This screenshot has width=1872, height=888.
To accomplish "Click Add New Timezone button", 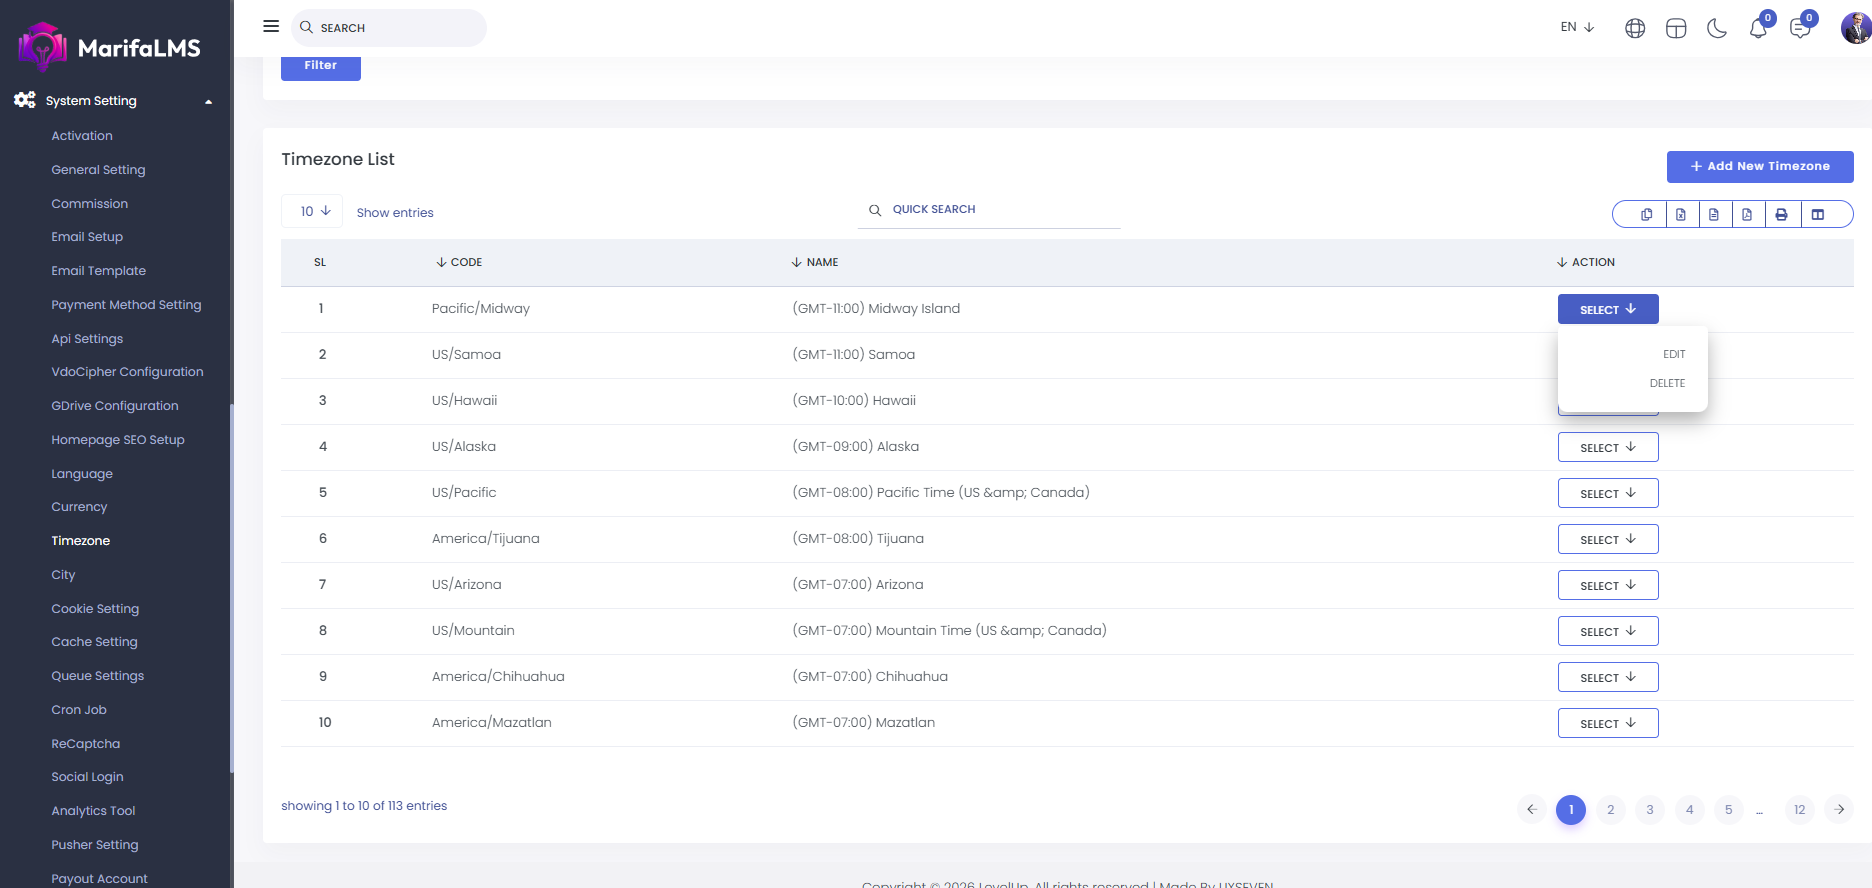I will (1759, 166).
